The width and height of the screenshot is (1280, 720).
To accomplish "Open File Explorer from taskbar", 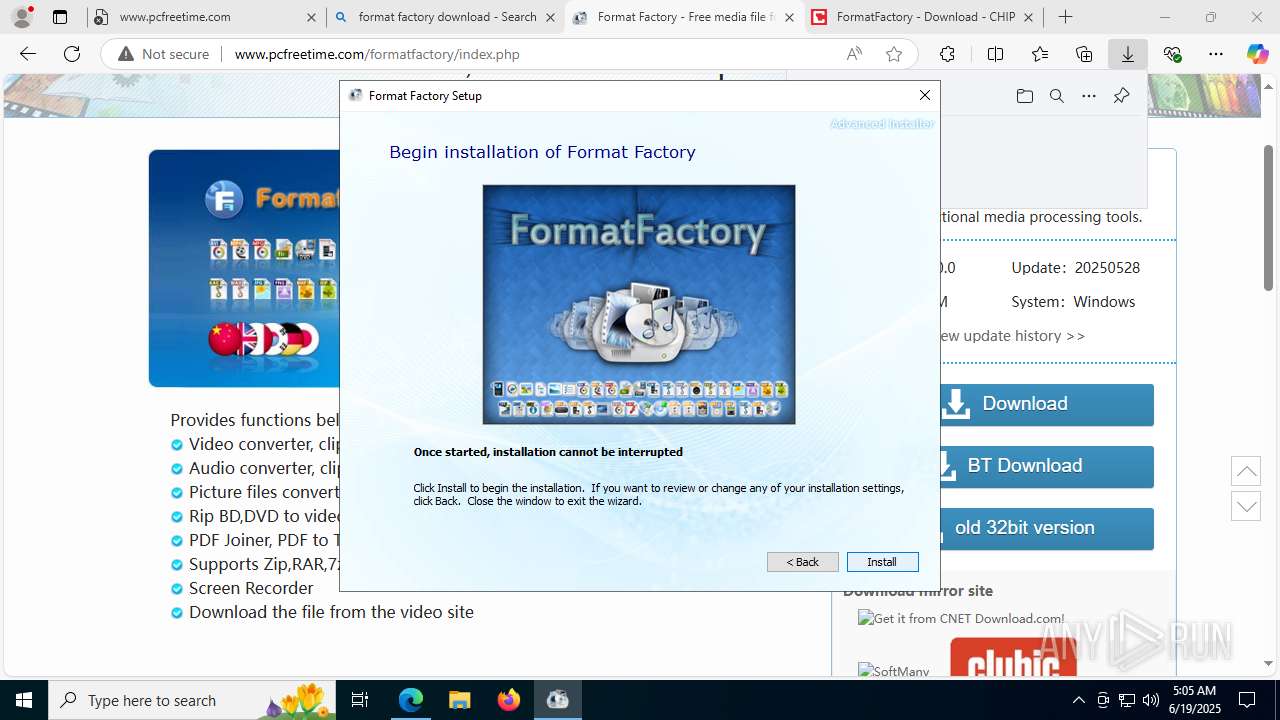I will pyautogui.click(x=459, y=700).
